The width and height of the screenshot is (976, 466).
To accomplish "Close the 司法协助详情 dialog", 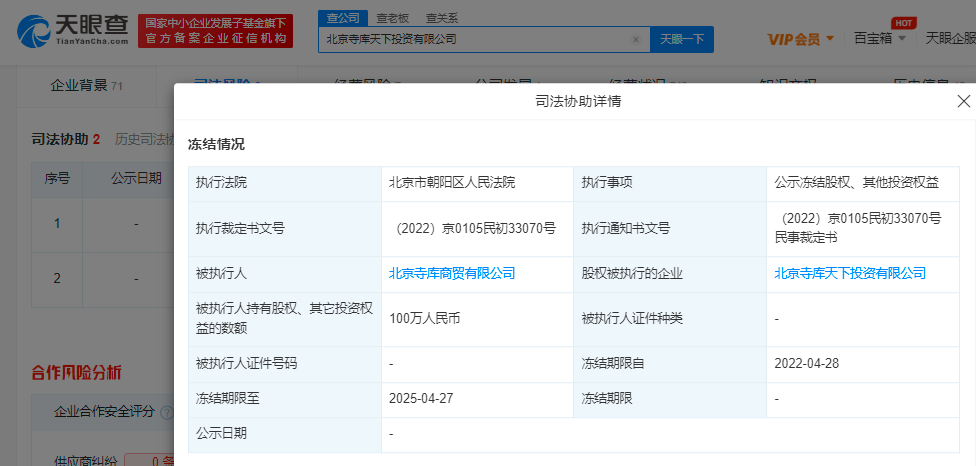I will pos(964,101).
